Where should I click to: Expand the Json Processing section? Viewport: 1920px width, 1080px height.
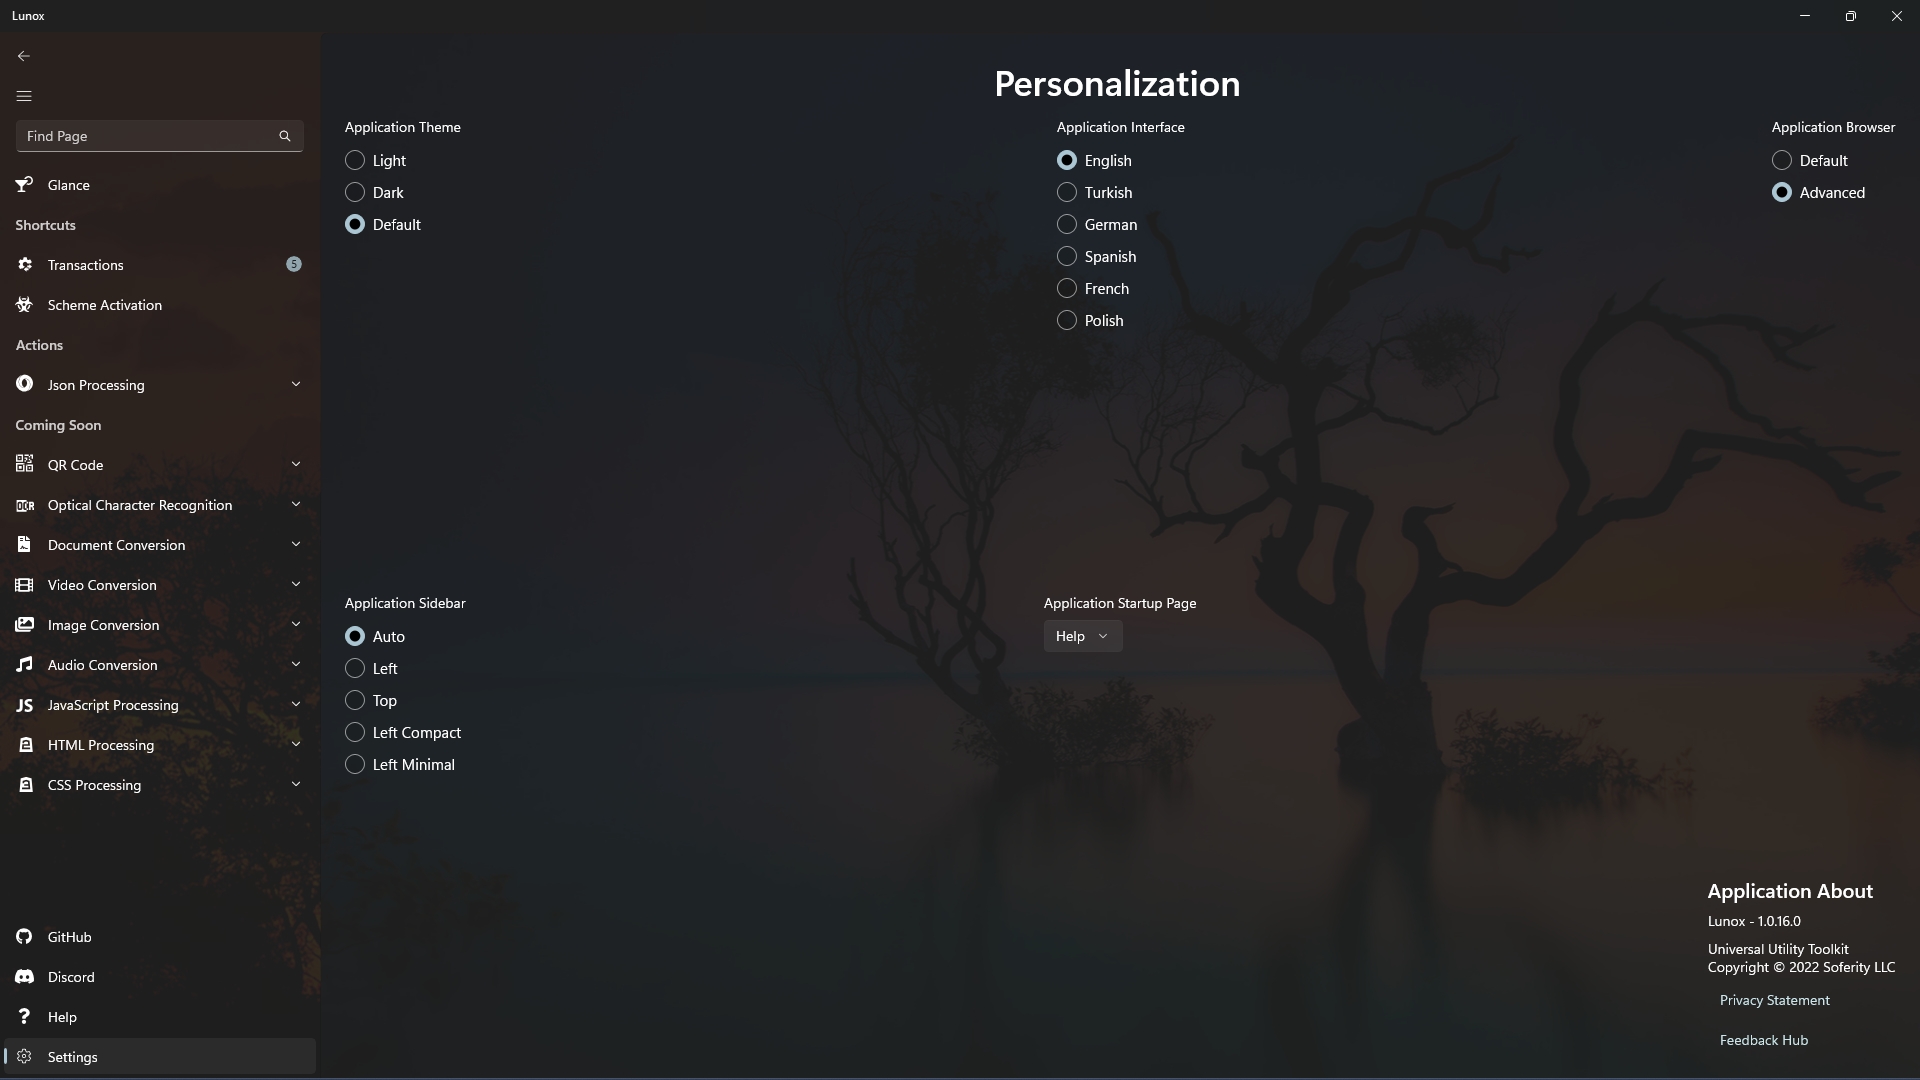296,385
